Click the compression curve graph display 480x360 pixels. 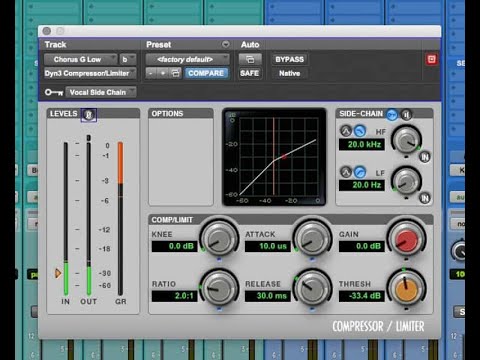coord(274,157)
